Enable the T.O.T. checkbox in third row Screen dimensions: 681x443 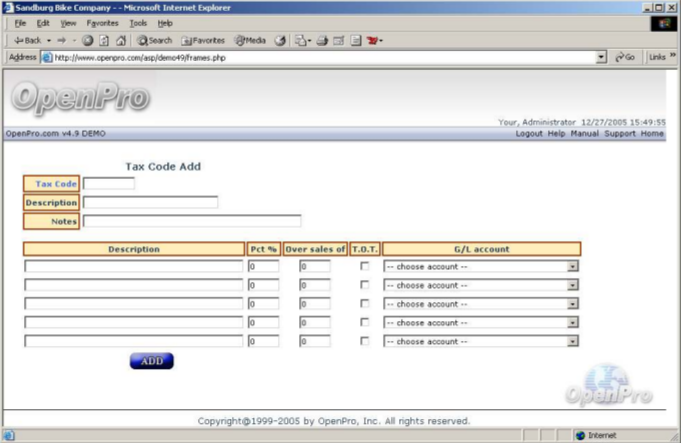pos(365,303)
